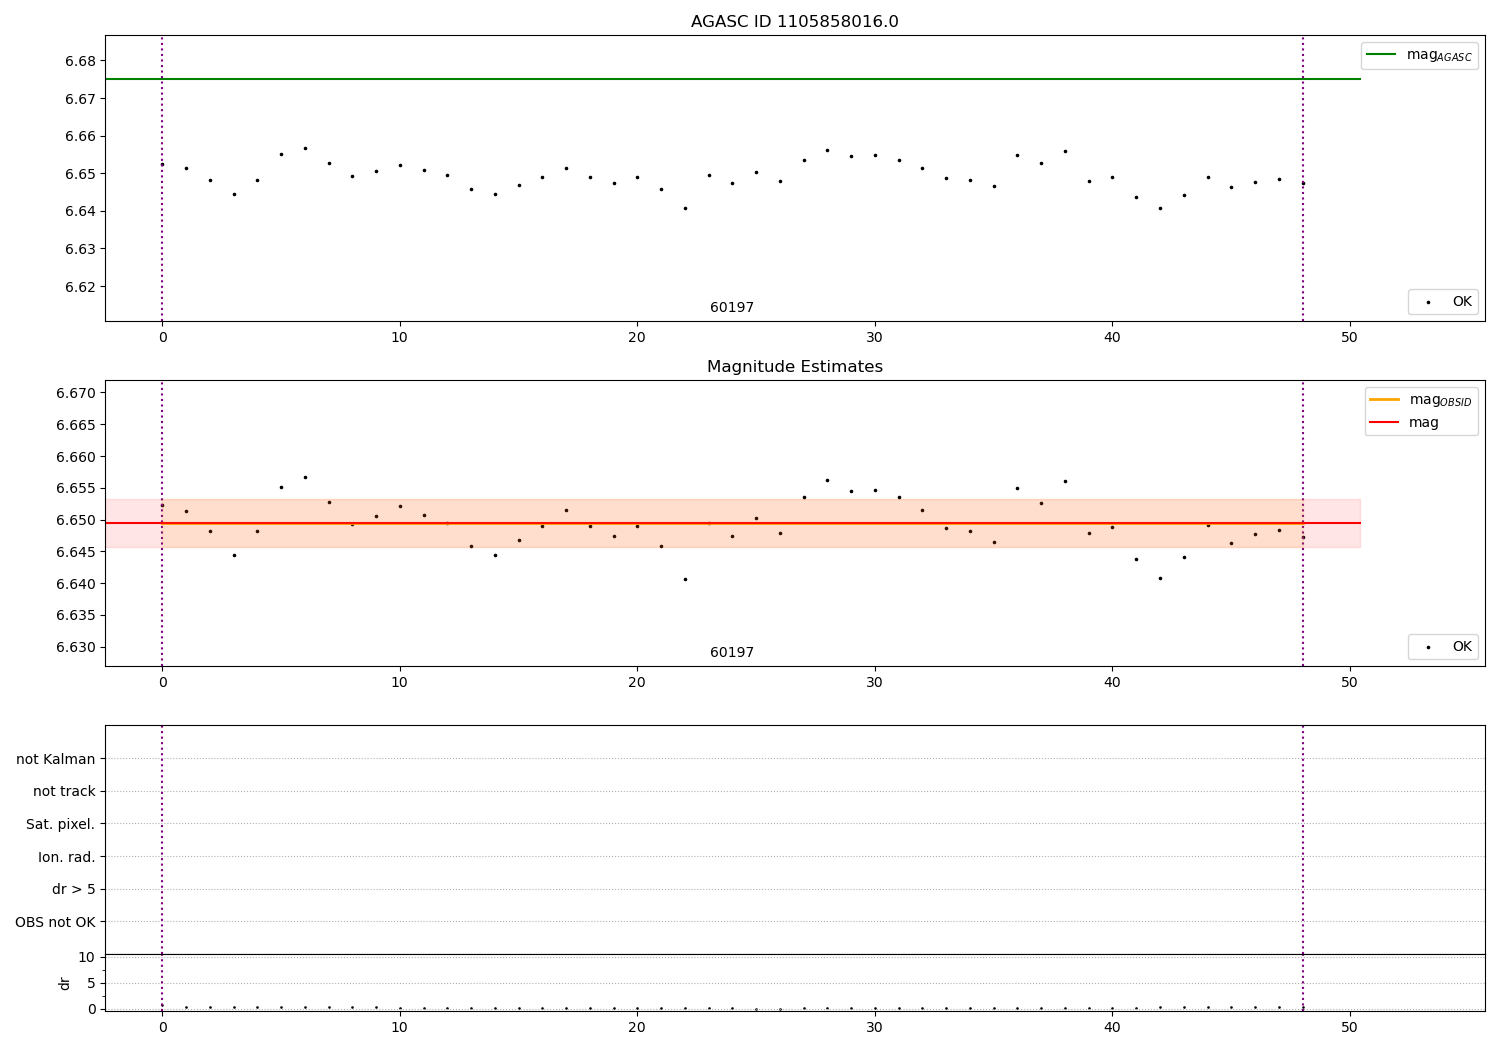This screenshot has width=1500, height=1050.
Task: Click the x-axis '30' tick under the Magnitude Estimates plot
Action: (x=875, y=683)
